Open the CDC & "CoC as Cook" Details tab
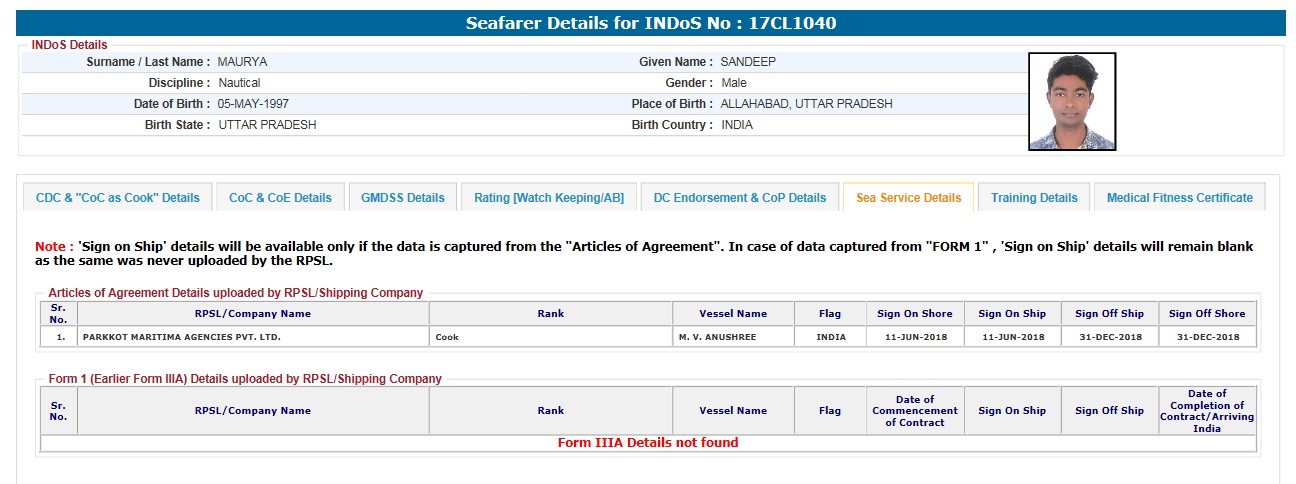This screenshot has height=484, width=1296. point(117,198)
